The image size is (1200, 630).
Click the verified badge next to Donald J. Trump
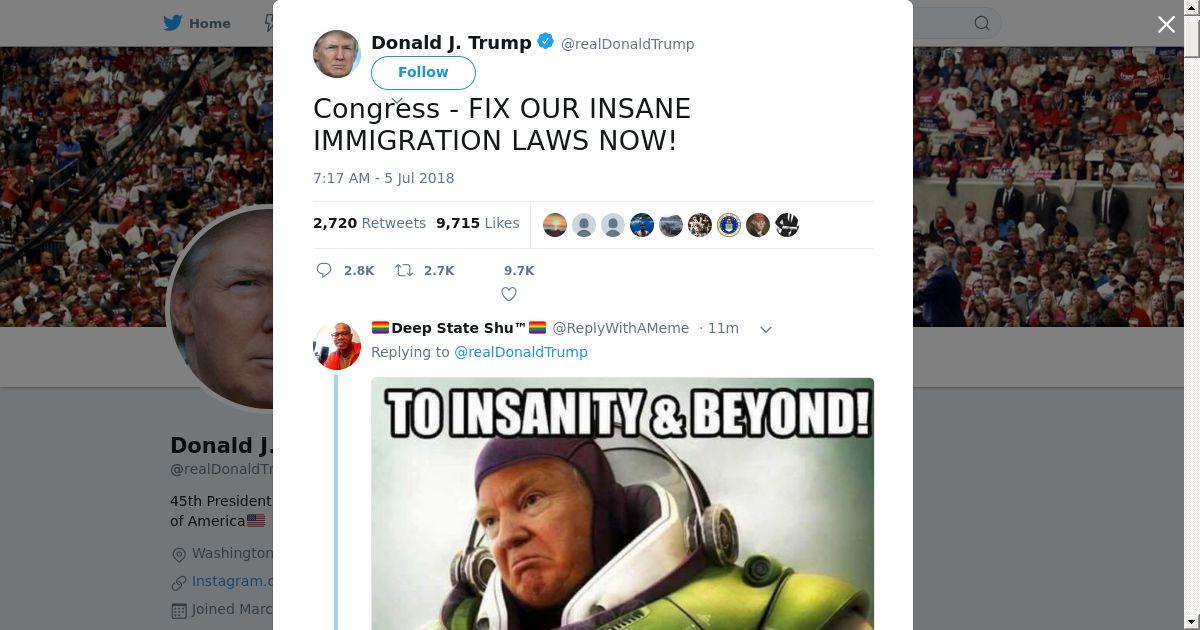pyautogui.click(x=546, y=42)
